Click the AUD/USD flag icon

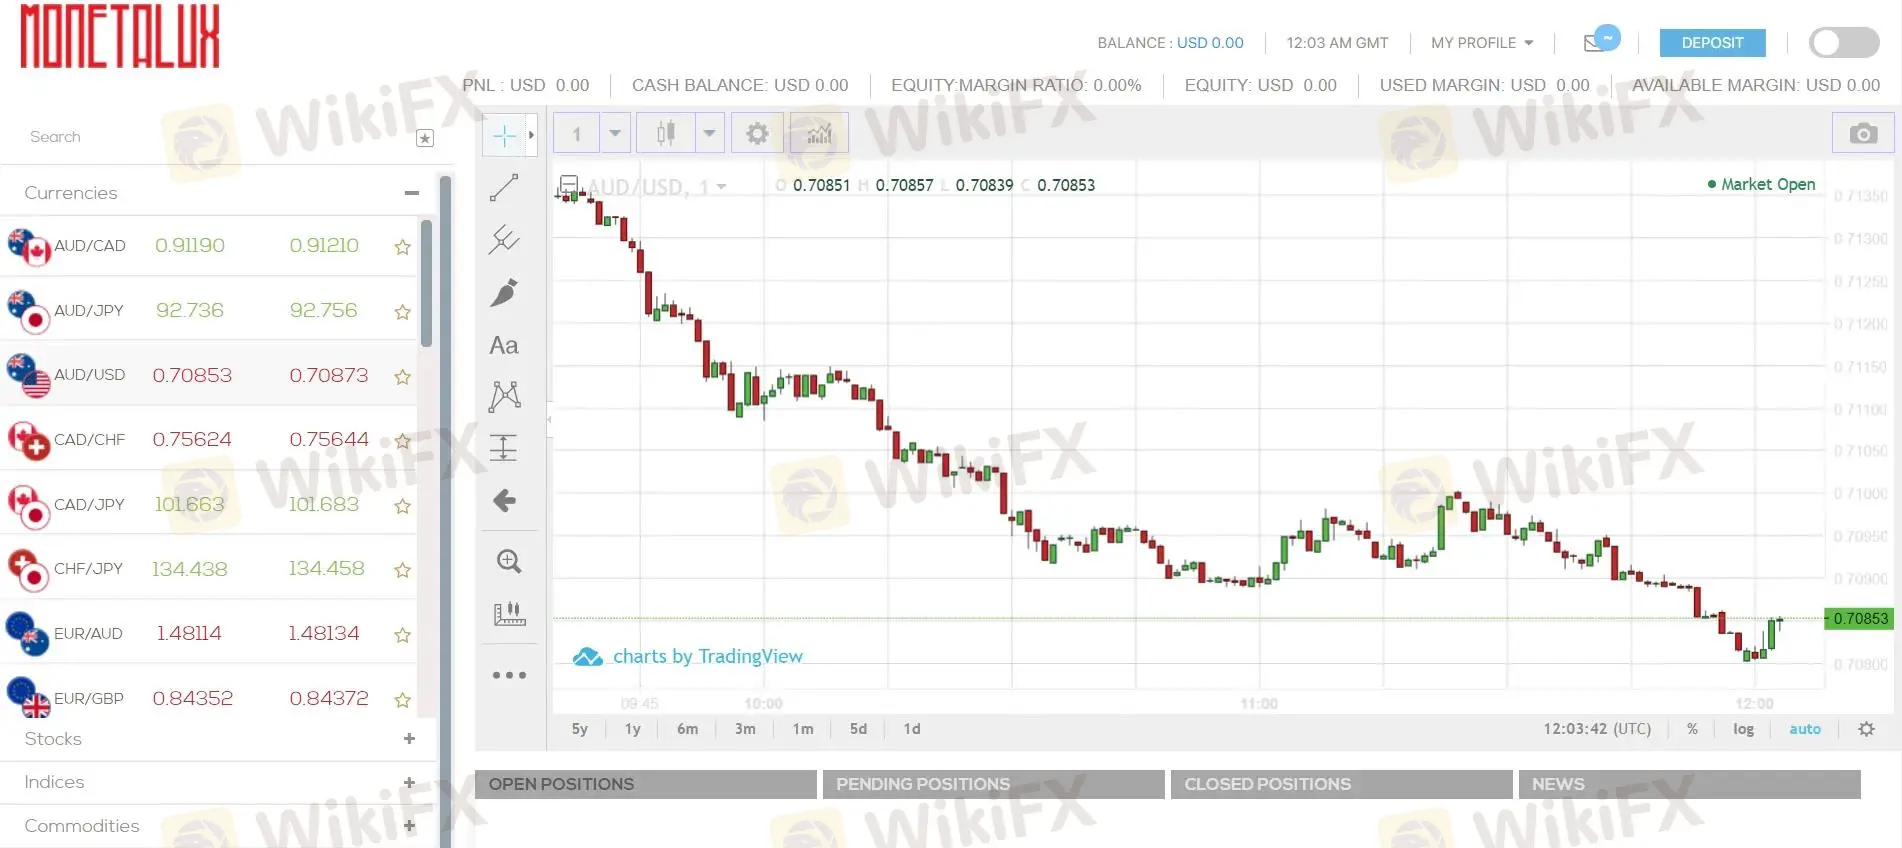pos(28,375)
